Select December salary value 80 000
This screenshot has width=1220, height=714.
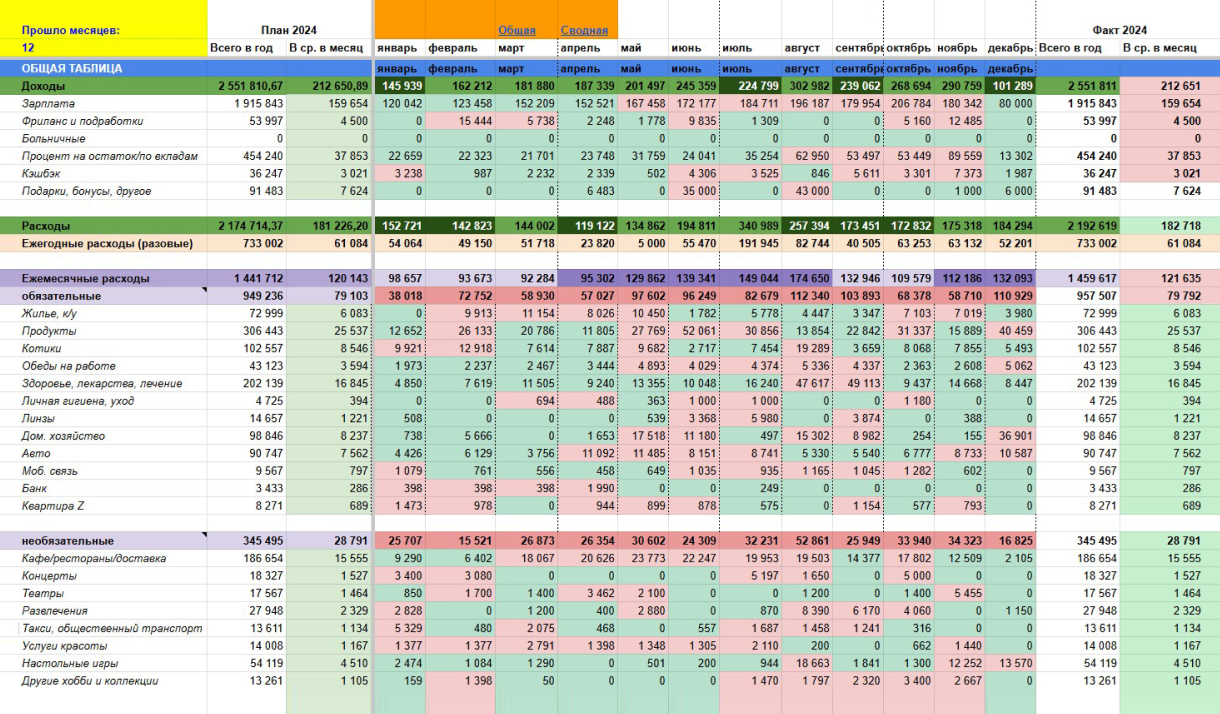click(1014, 103)
